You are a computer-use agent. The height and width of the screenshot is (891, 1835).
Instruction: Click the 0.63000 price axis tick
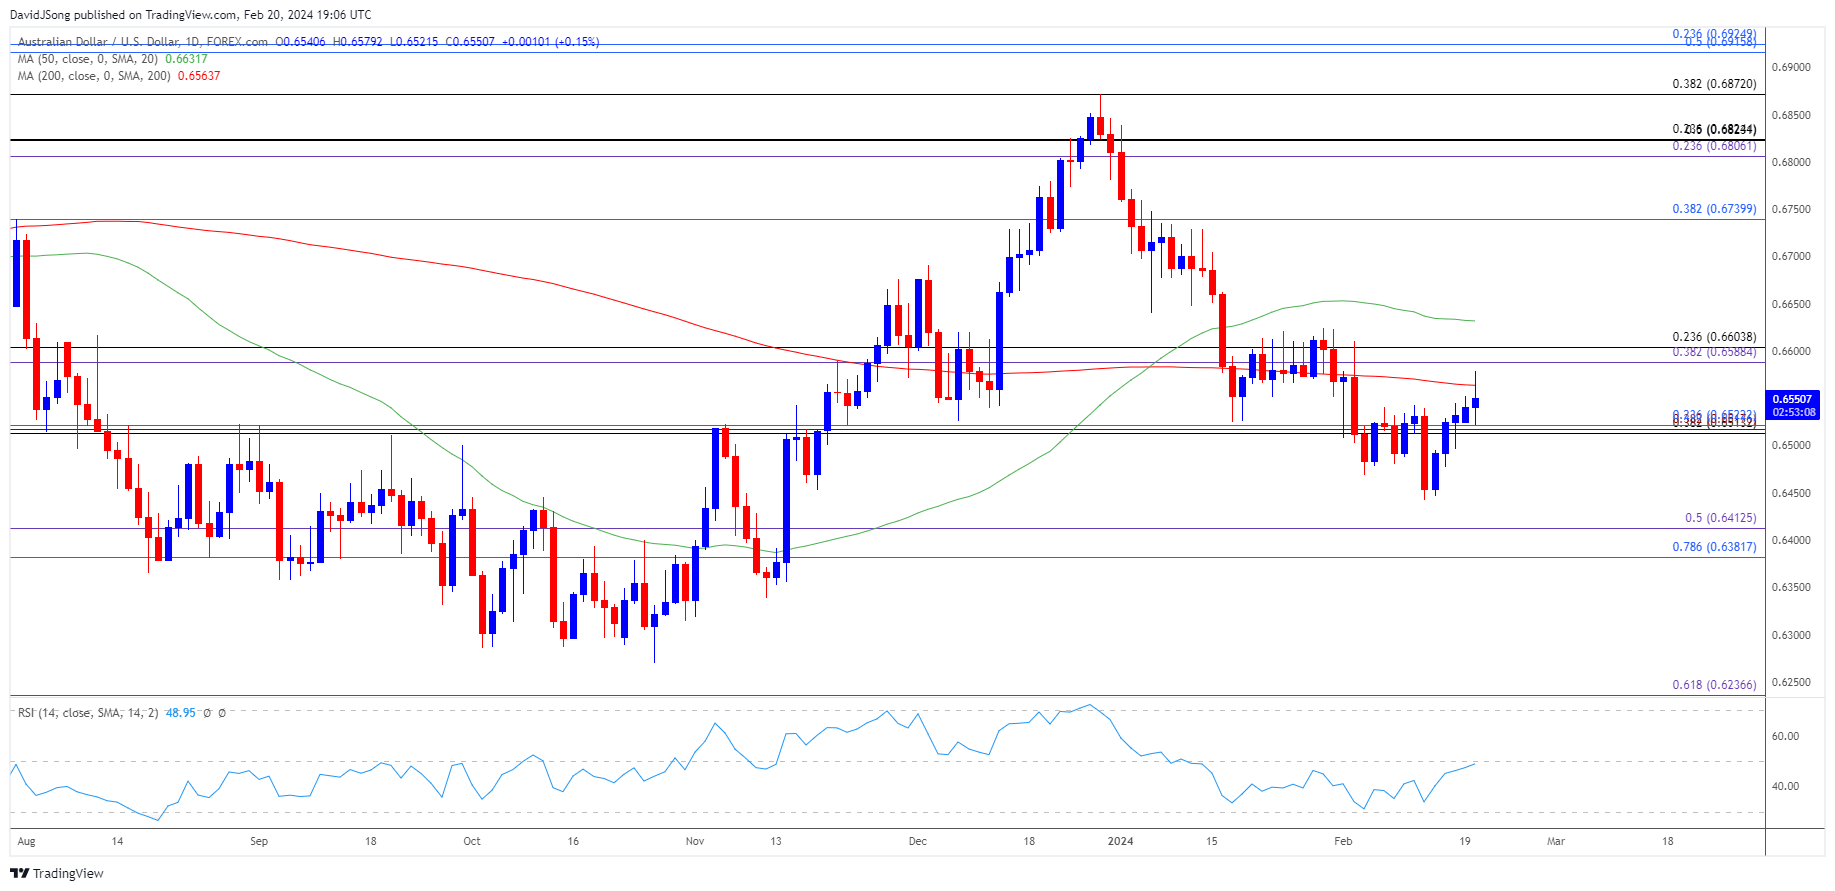tap(1791, 635)
